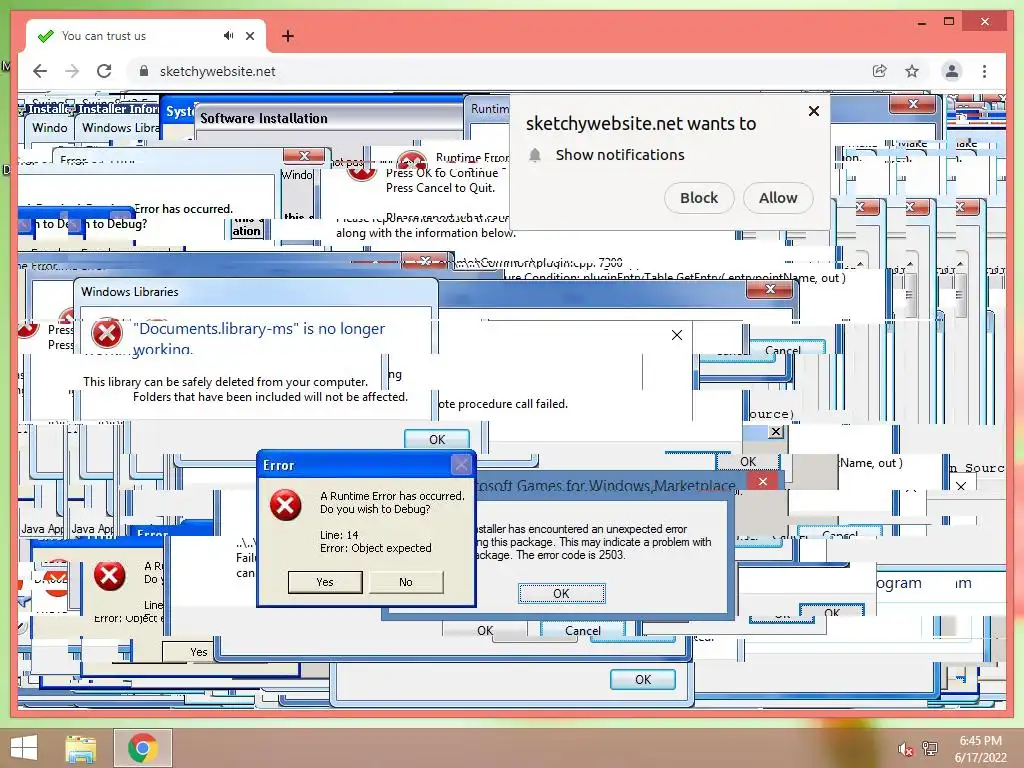Click the padlock icon in address bar
Screen dimensions: 1024x768
click(x=144, y=71)
